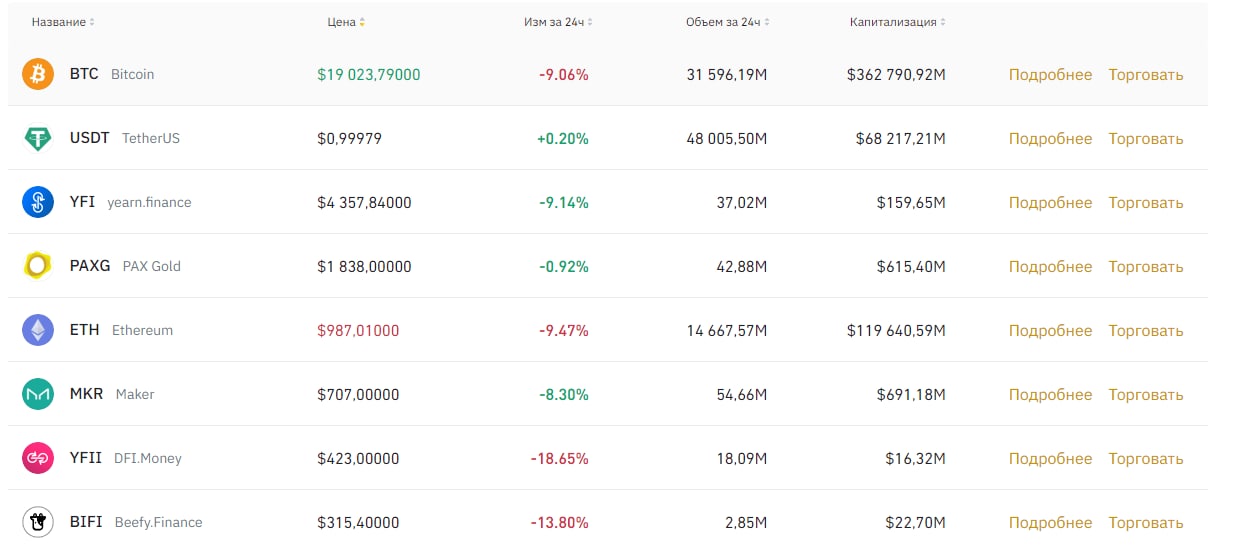Sort by Объем за 24ч column
Viewport: 1252px width, 549px height.
click(x=728, y=22)
